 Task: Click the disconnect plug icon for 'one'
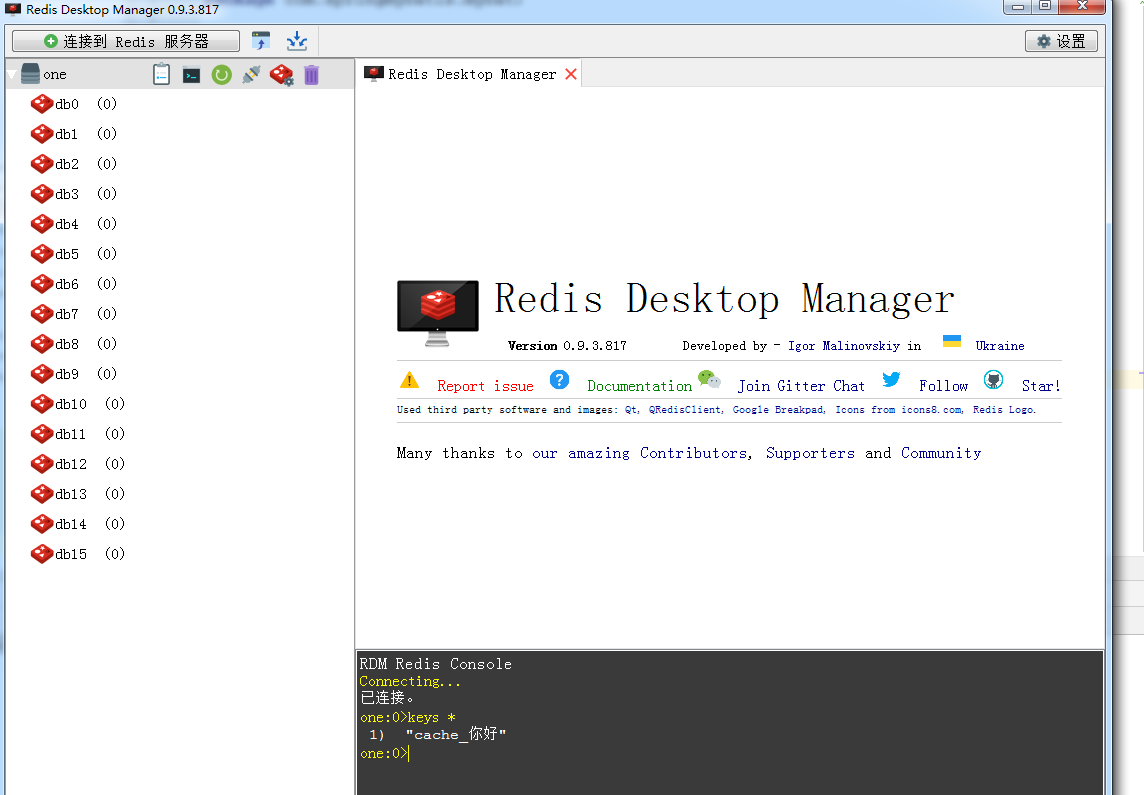coord(251,74)
